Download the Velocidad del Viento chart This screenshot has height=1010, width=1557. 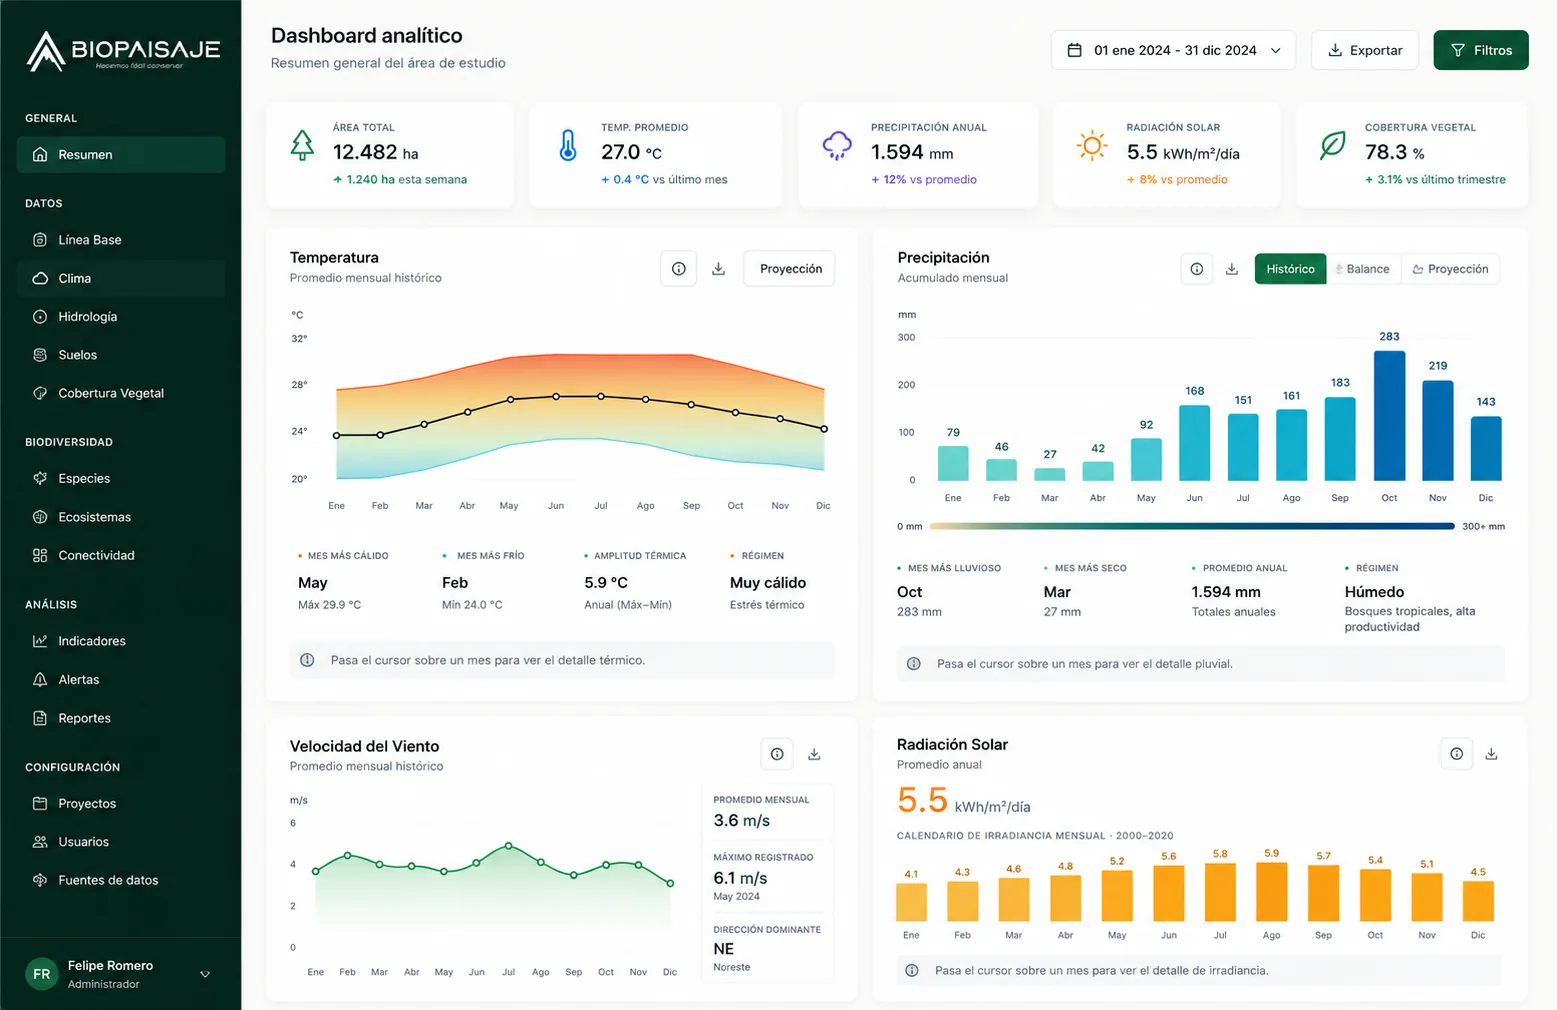[x=814, y=754]
